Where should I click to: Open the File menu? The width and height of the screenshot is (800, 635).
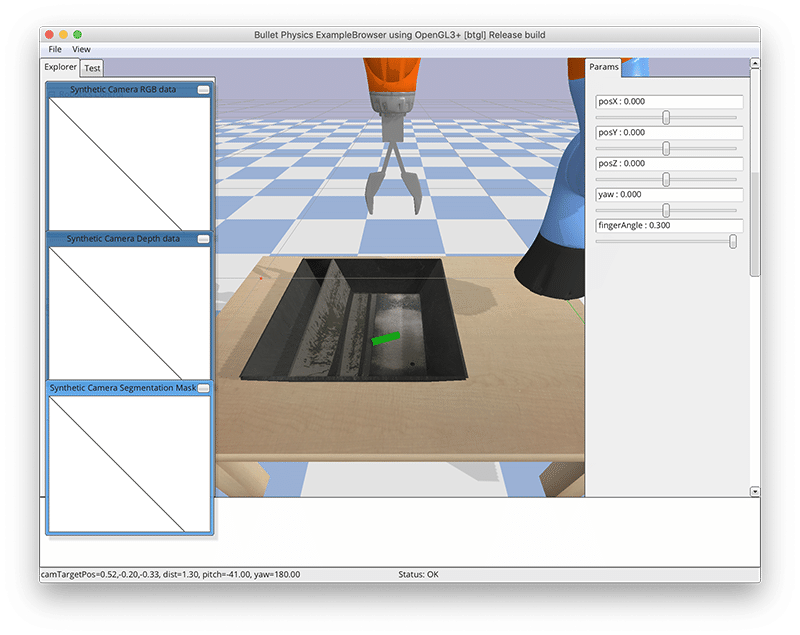[54, 48]
